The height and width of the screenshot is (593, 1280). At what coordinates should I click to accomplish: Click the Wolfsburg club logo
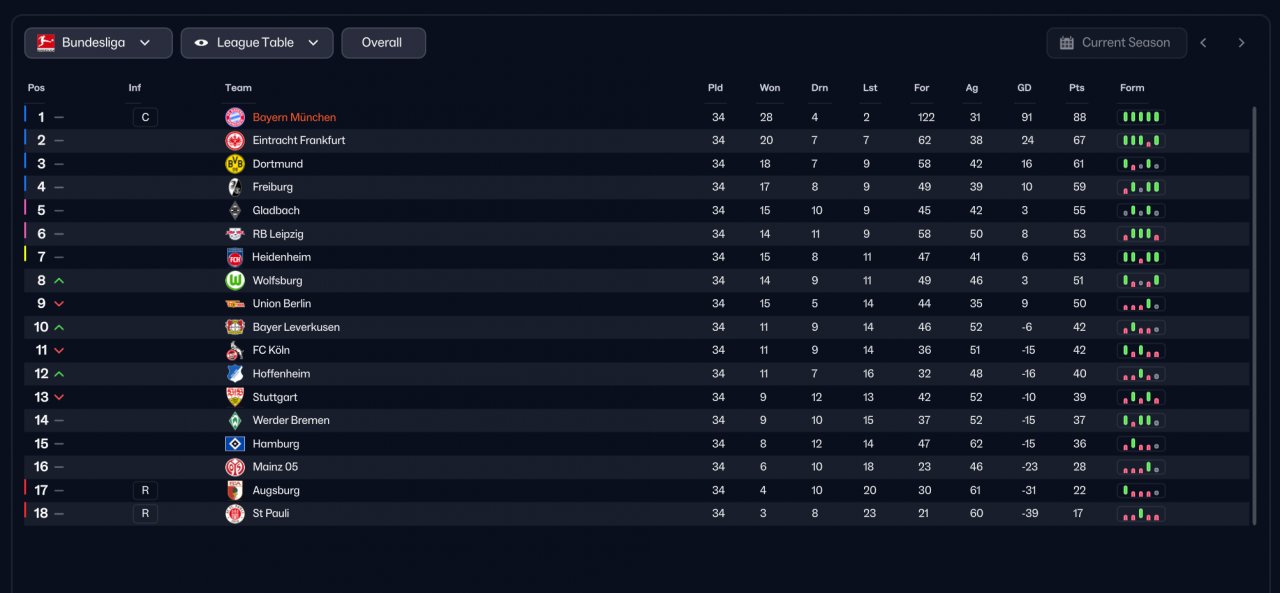[235, 281]
